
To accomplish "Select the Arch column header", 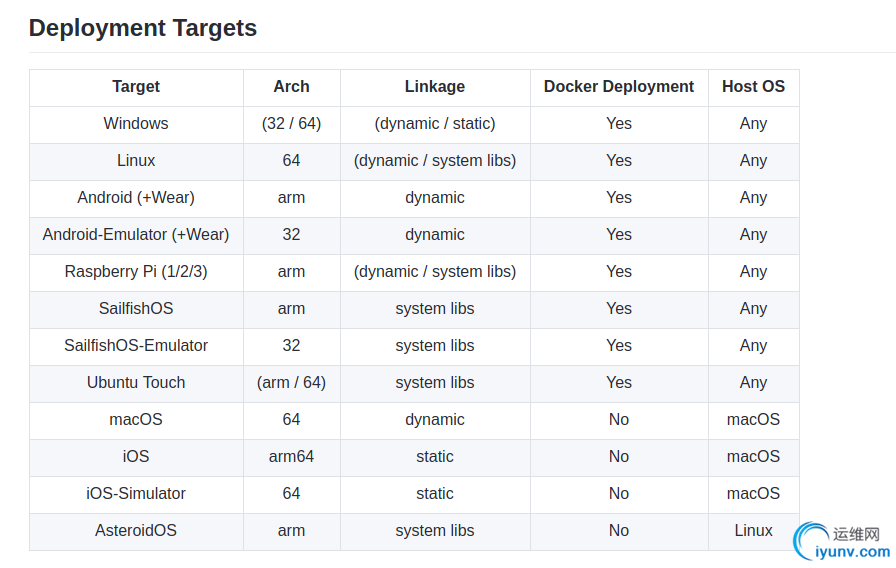I will pyautogui.click(x=291, y=86).
